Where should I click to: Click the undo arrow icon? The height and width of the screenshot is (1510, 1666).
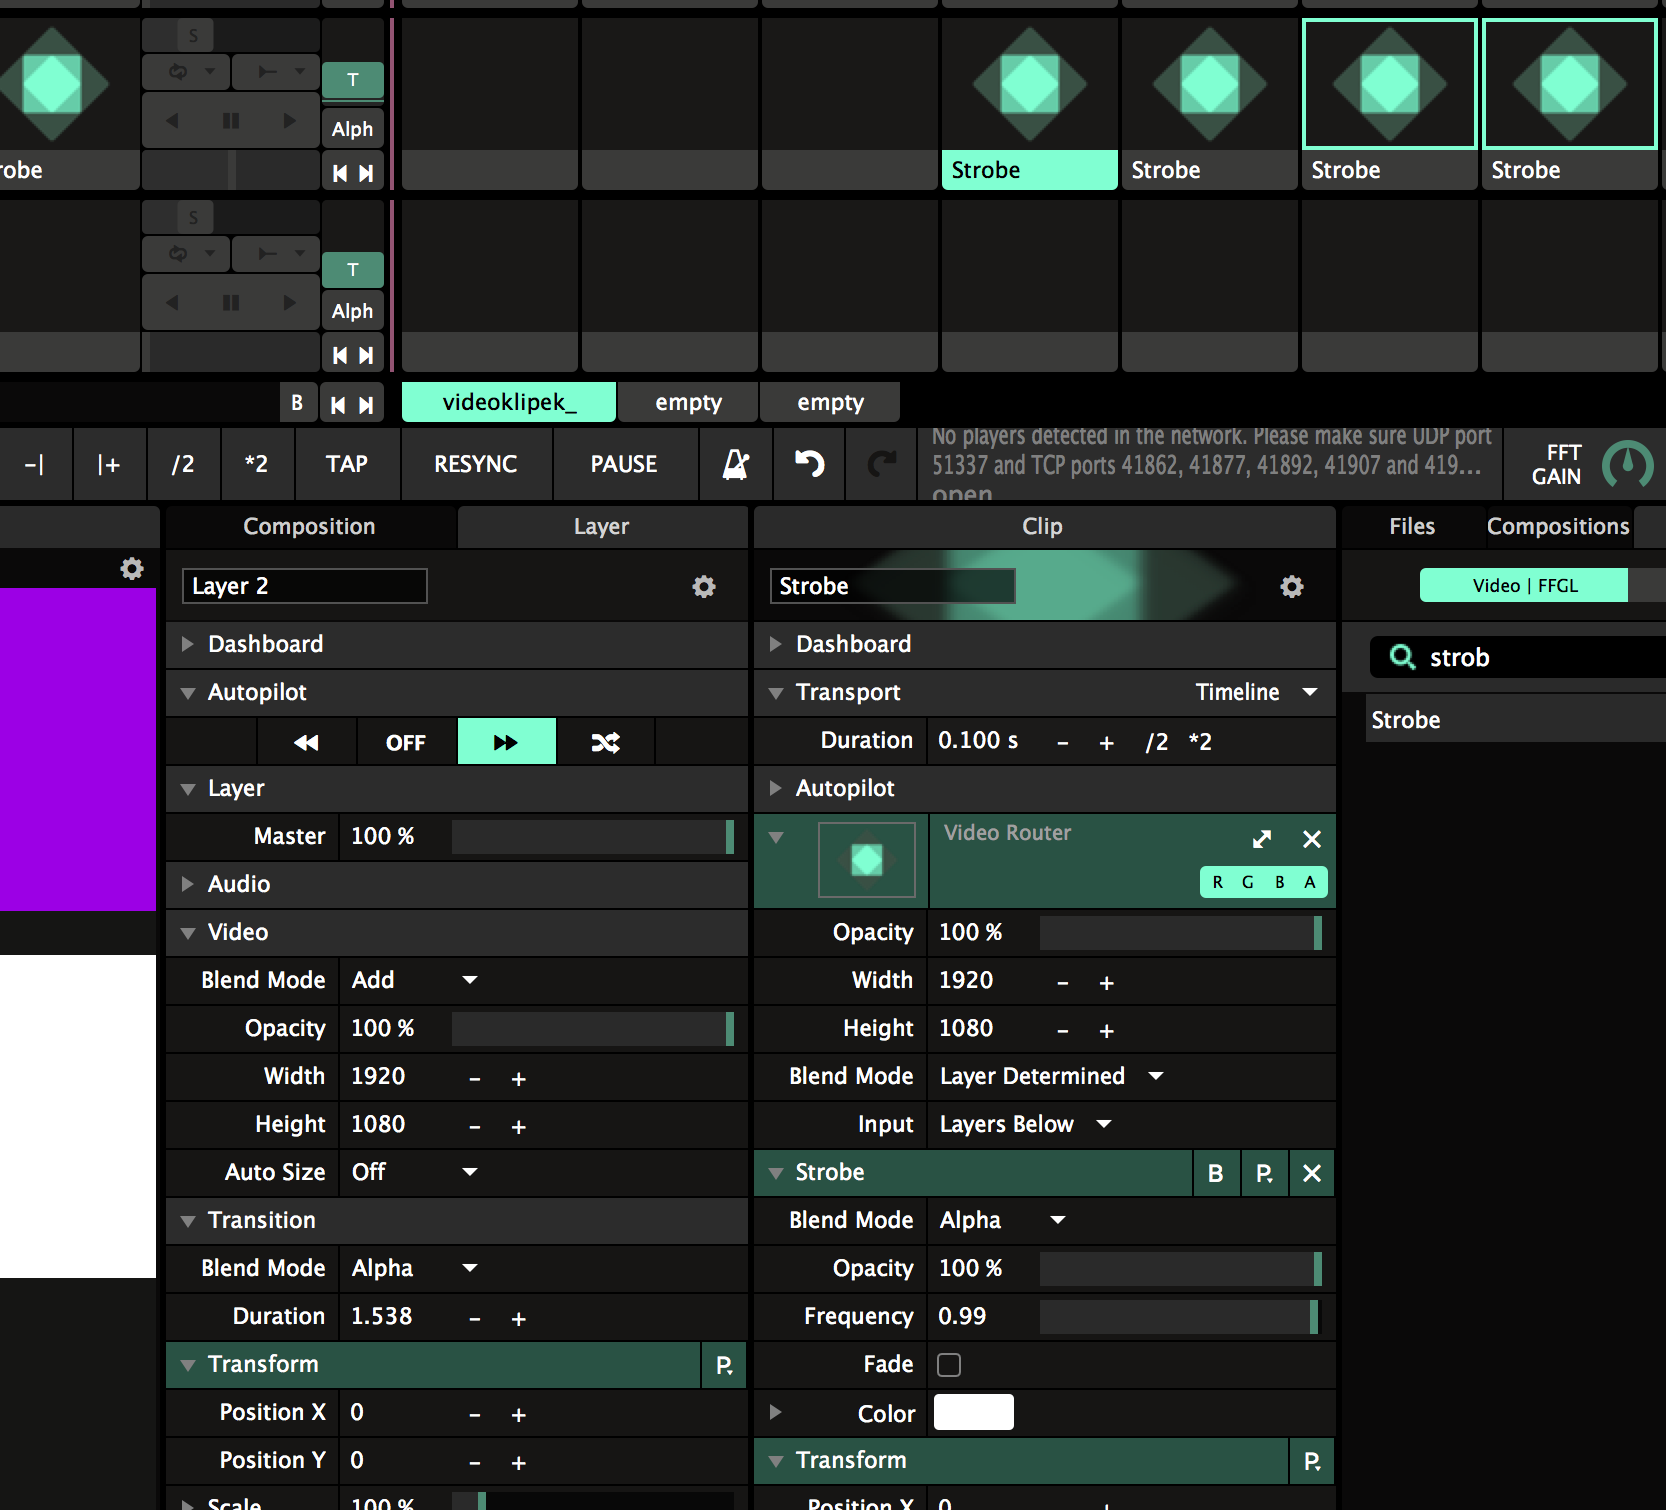point(809,464)
